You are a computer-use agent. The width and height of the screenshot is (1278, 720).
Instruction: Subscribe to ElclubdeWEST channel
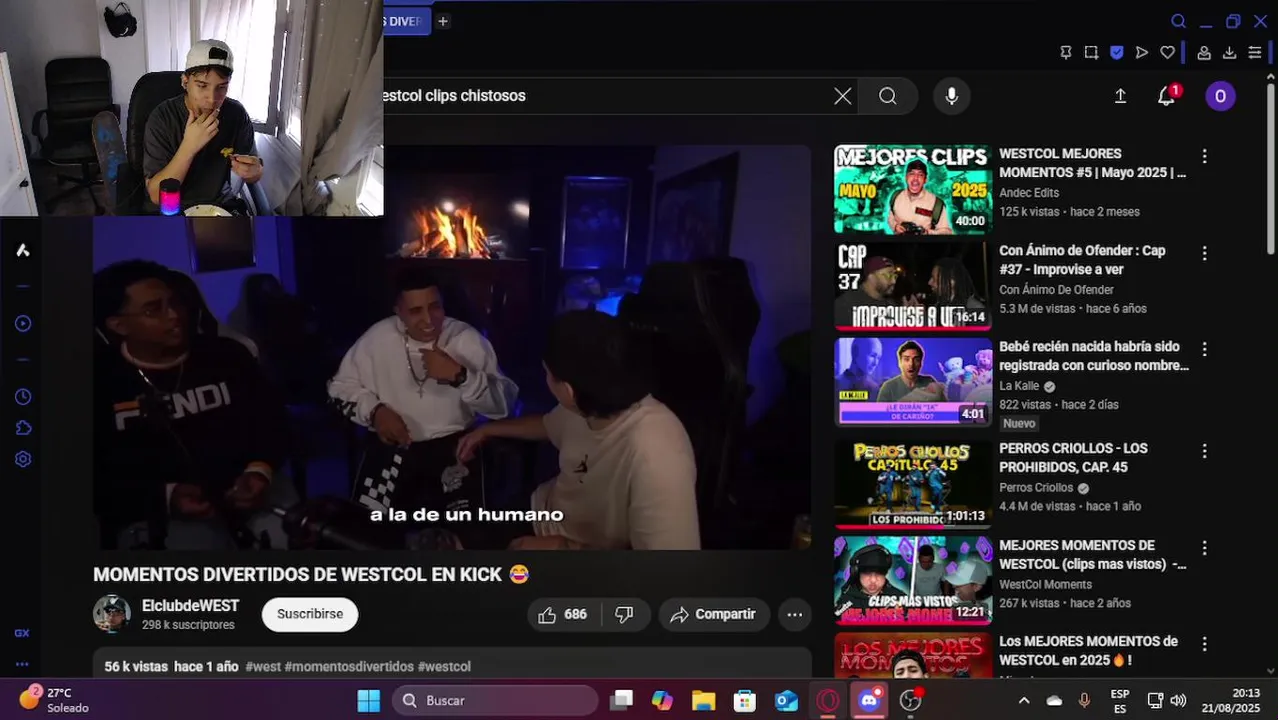(310, 614)
